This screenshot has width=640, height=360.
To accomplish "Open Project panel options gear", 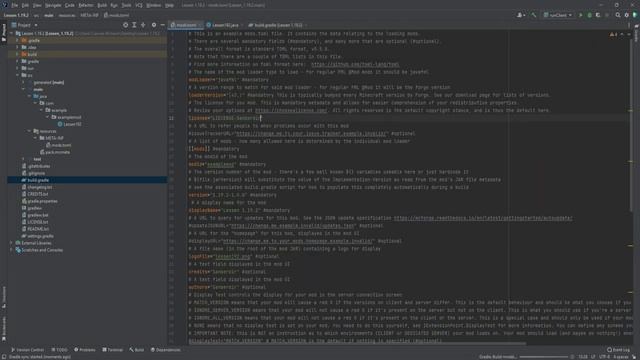I will point(154,25).
